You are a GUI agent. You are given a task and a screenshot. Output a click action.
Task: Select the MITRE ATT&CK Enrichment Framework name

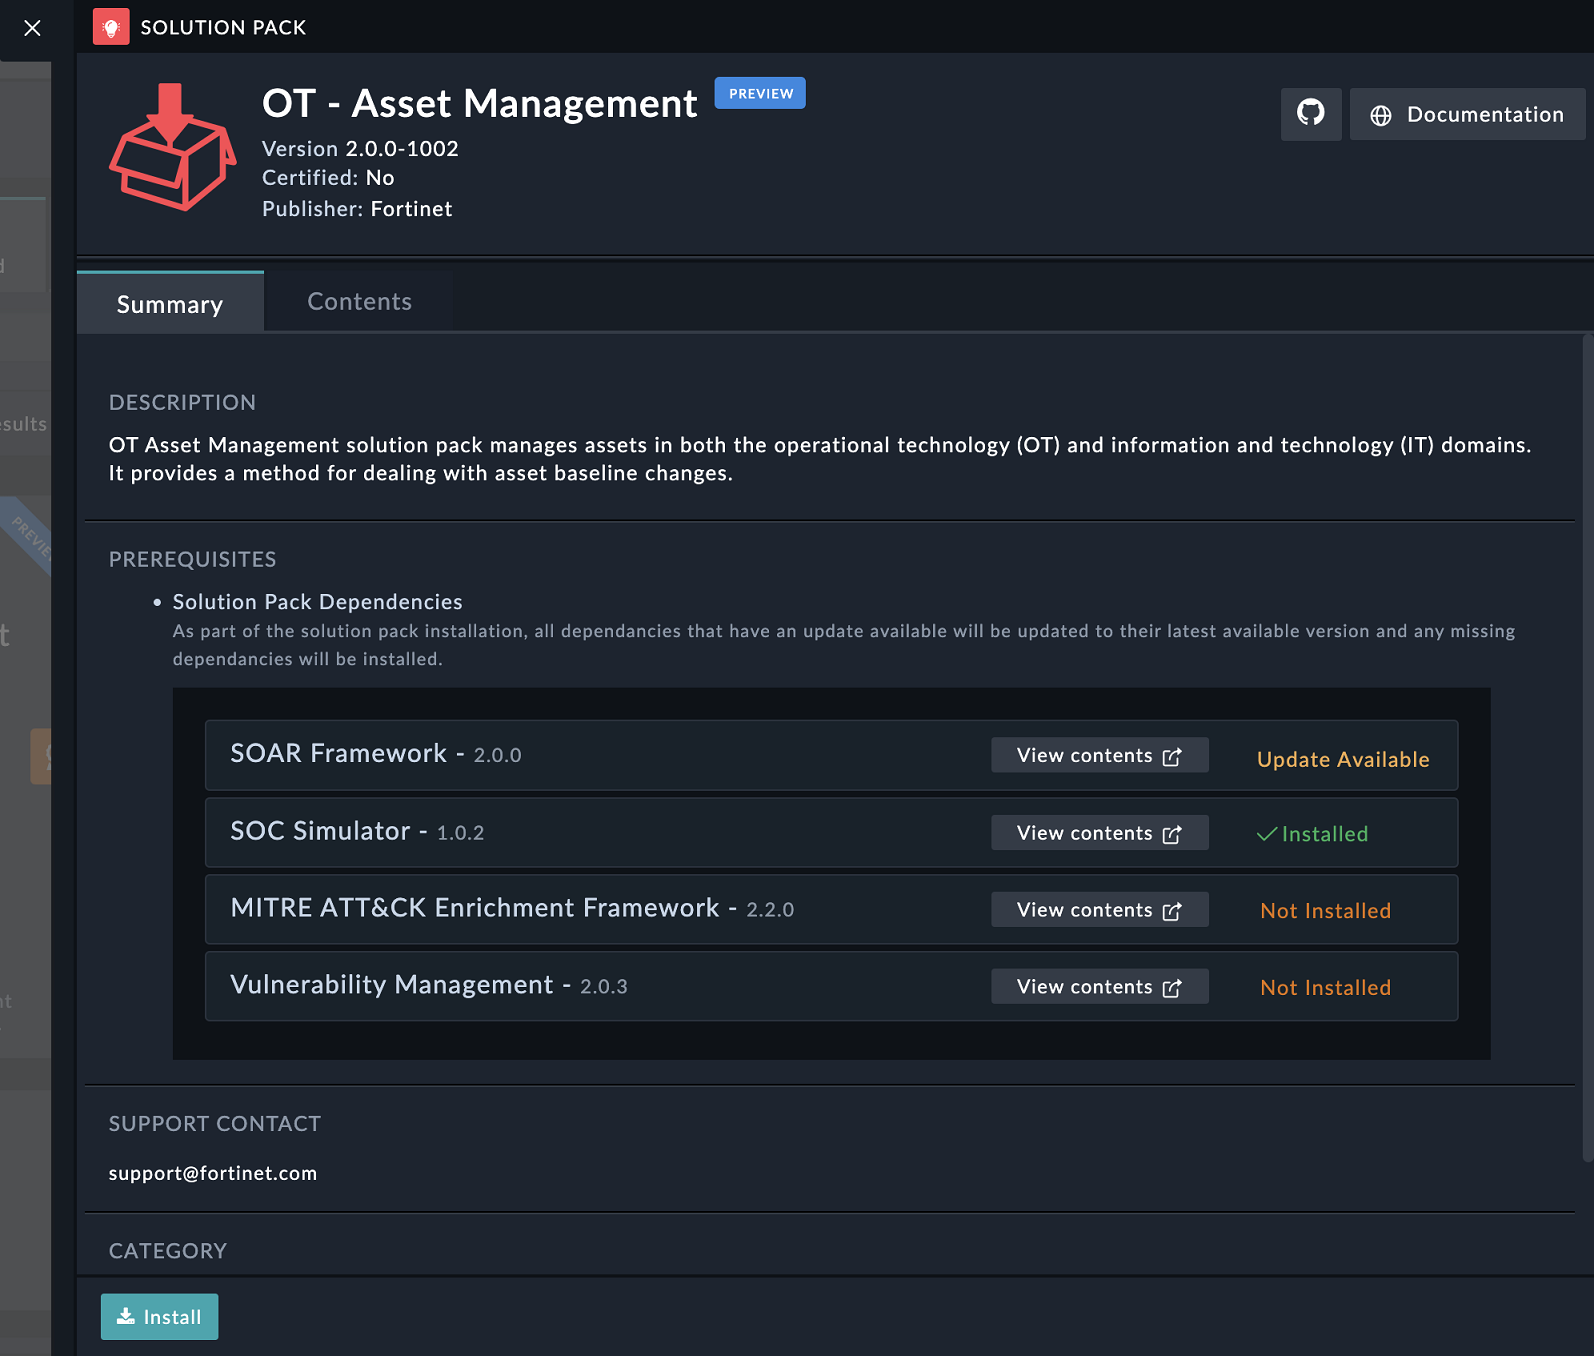click(x=475, y=908)
